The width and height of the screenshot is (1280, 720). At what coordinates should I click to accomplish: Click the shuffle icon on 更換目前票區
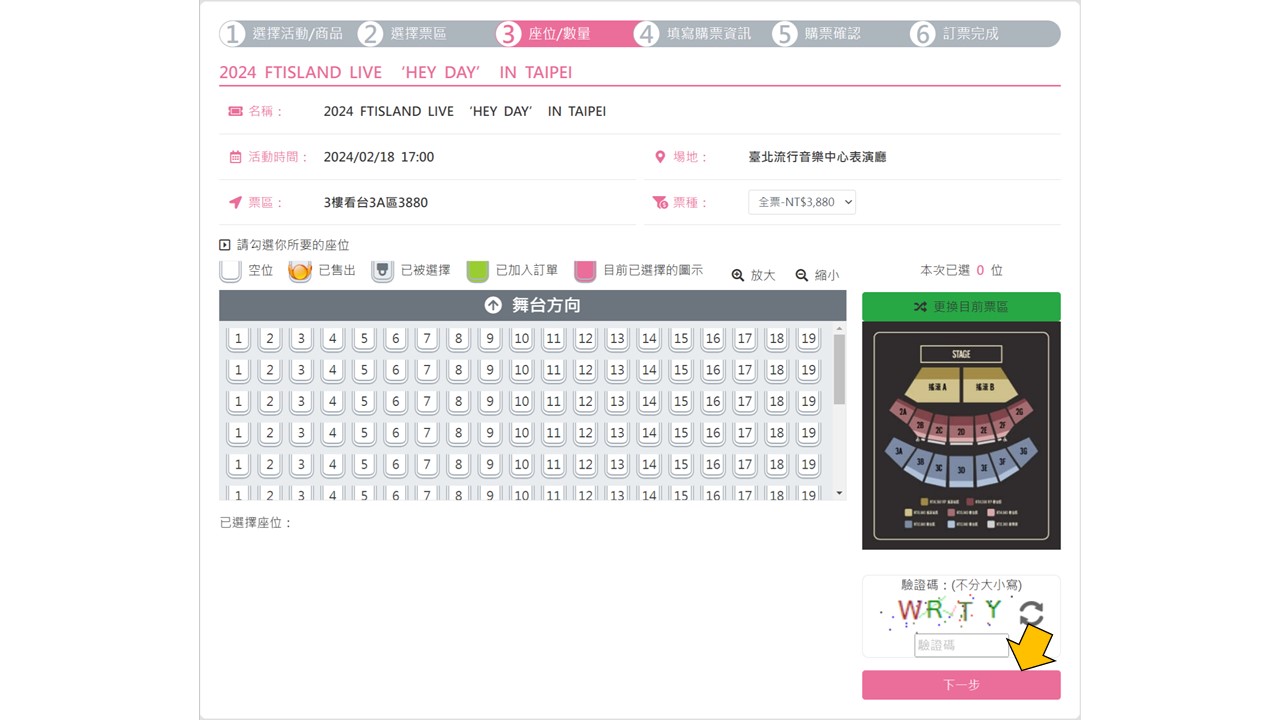click(920, 307)
